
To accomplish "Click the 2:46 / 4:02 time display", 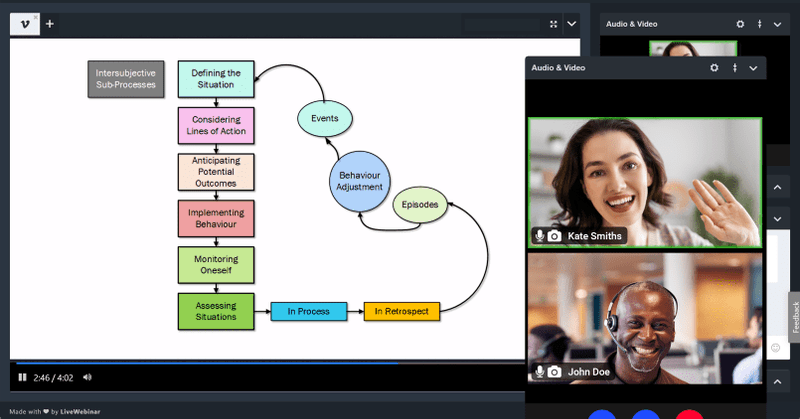I will coord(54,378).
